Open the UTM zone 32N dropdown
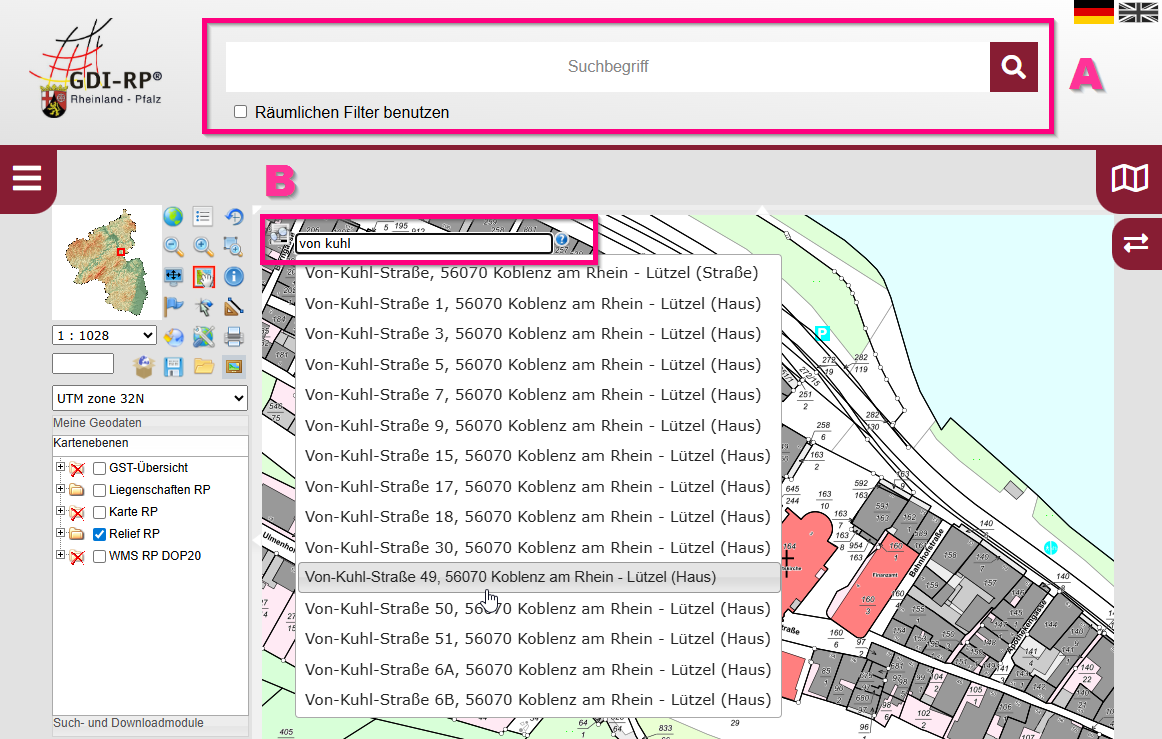This screenshot has height=739, width=1162. click(150, 399)
